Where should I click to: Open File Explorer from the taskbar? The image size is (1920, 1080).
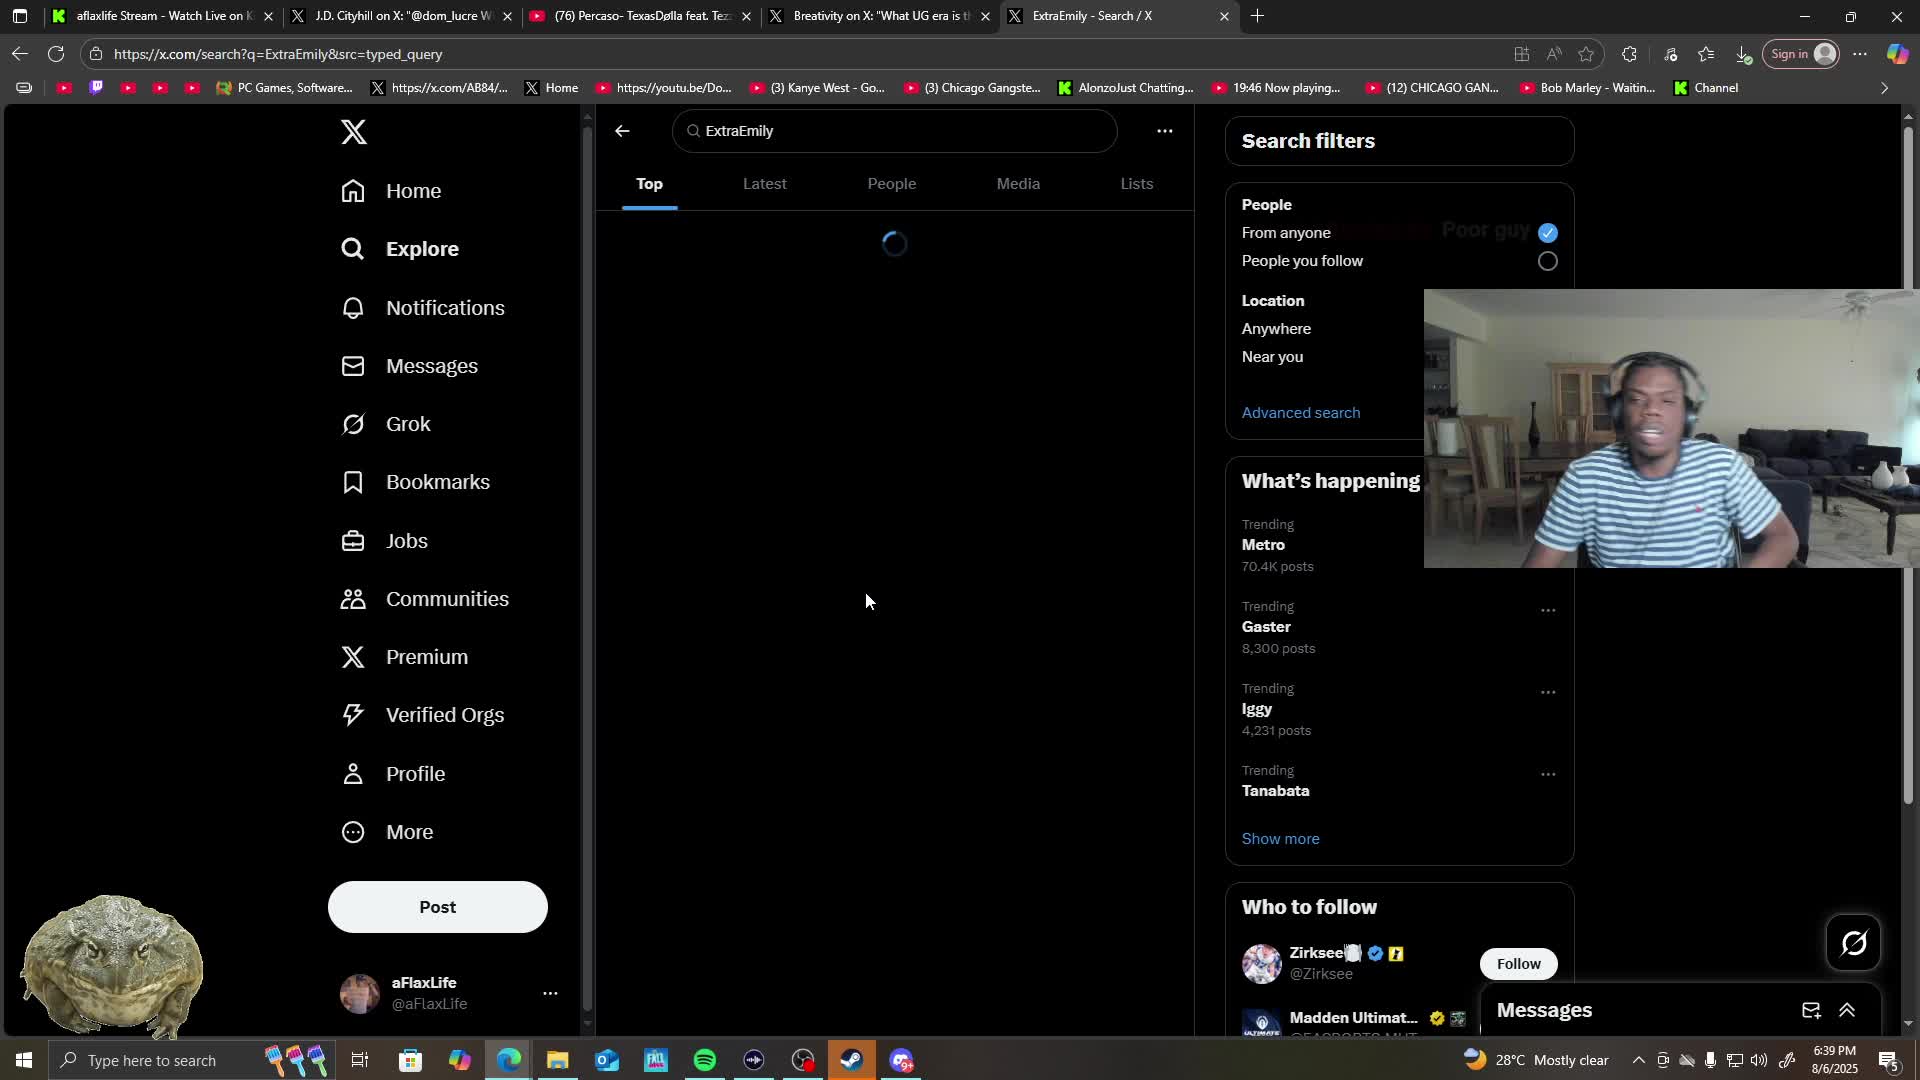pyautogui.click(x=557, y=1060)
